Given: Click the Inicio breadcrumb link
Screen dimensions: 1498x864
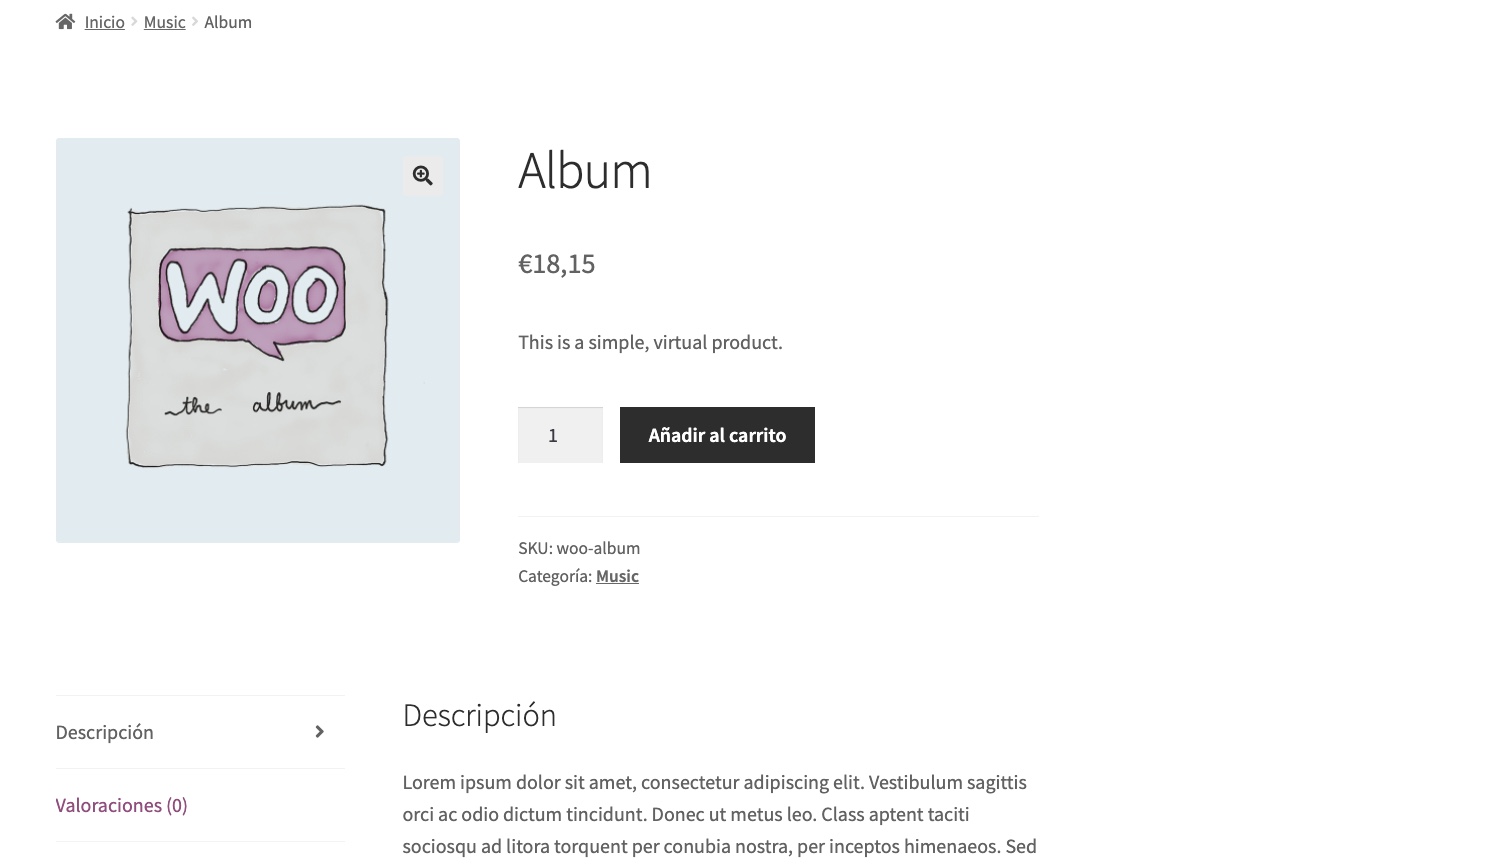Looking at the screenshot, I should (104, 22).
